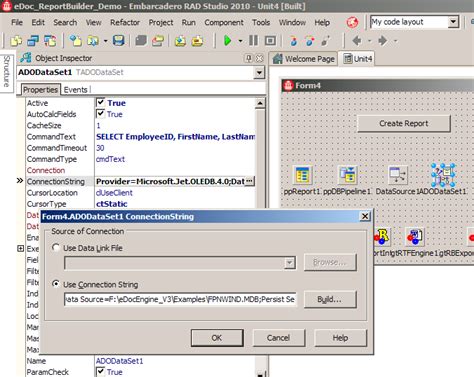Open the dropdown arrow next to Open icon
Image resolution: width=474 pixels, height=377 pixels.
click(105, 41)
